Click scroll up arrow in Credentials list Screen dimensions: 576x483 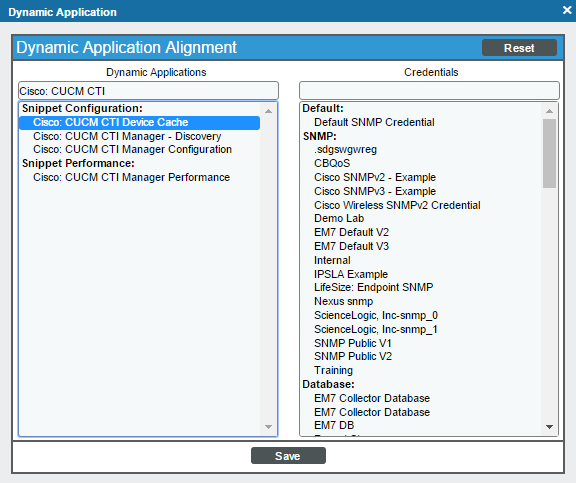click(549, 111)
